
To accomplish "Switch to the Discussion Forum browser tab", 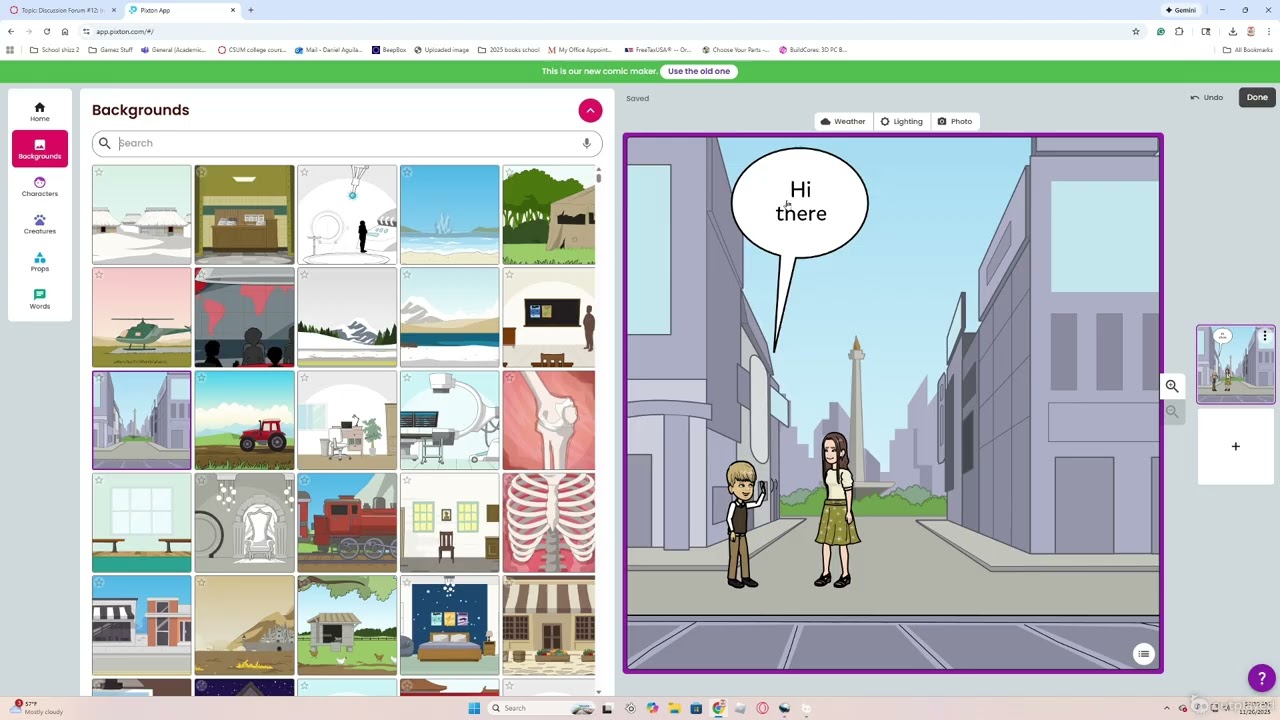I will pyautogui.click(x=62, y=10).
